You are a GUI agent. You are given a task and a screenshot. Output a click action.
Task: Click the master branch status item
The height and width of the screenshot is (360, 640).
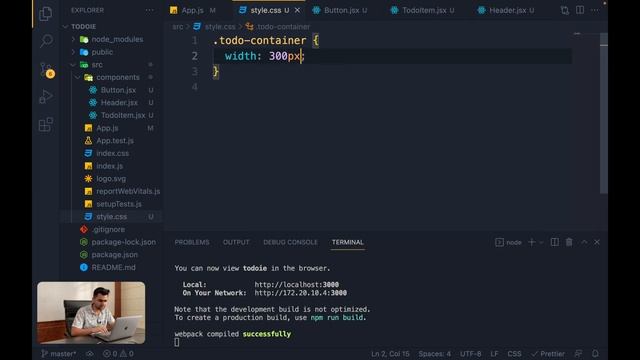(x=58, y=353)
